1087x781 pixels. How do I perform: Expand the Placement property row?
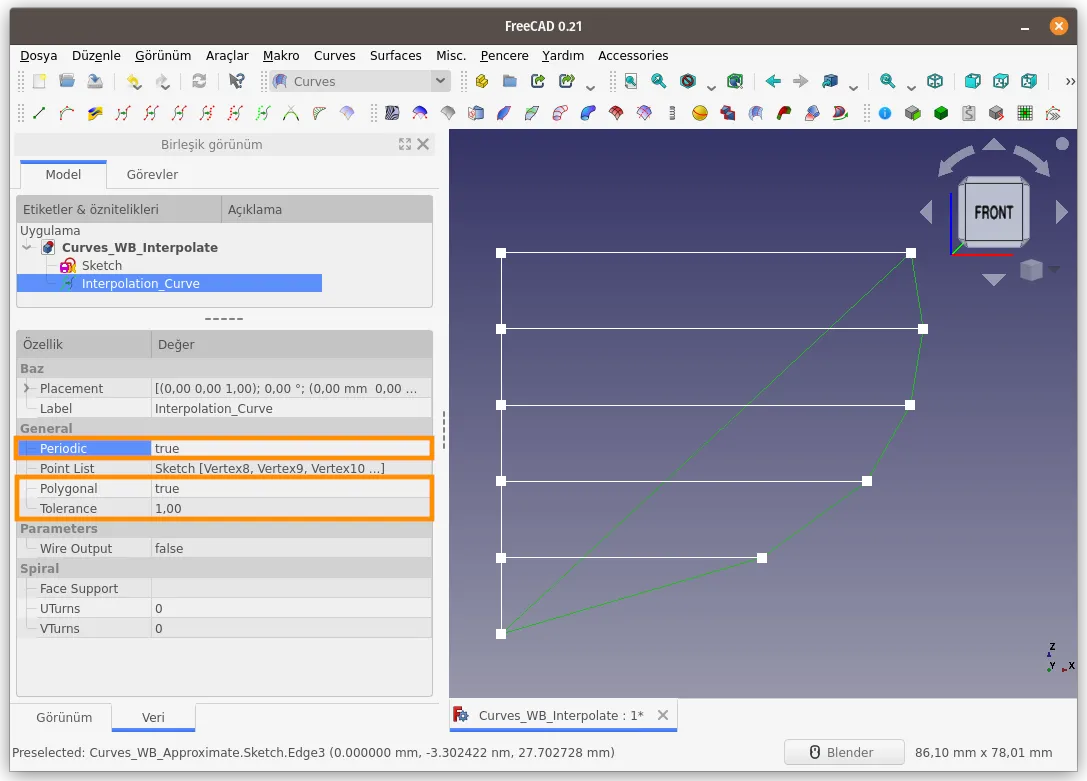pyautogui.click(x=27, y=388)
